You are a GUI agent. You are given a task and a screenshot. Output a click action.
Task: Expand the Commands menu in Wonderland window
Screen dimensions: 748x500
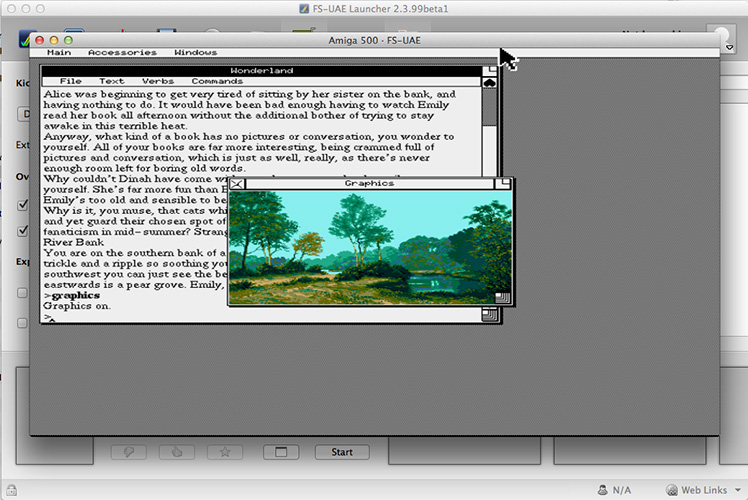pyautogui.click(x=217, y=81)
